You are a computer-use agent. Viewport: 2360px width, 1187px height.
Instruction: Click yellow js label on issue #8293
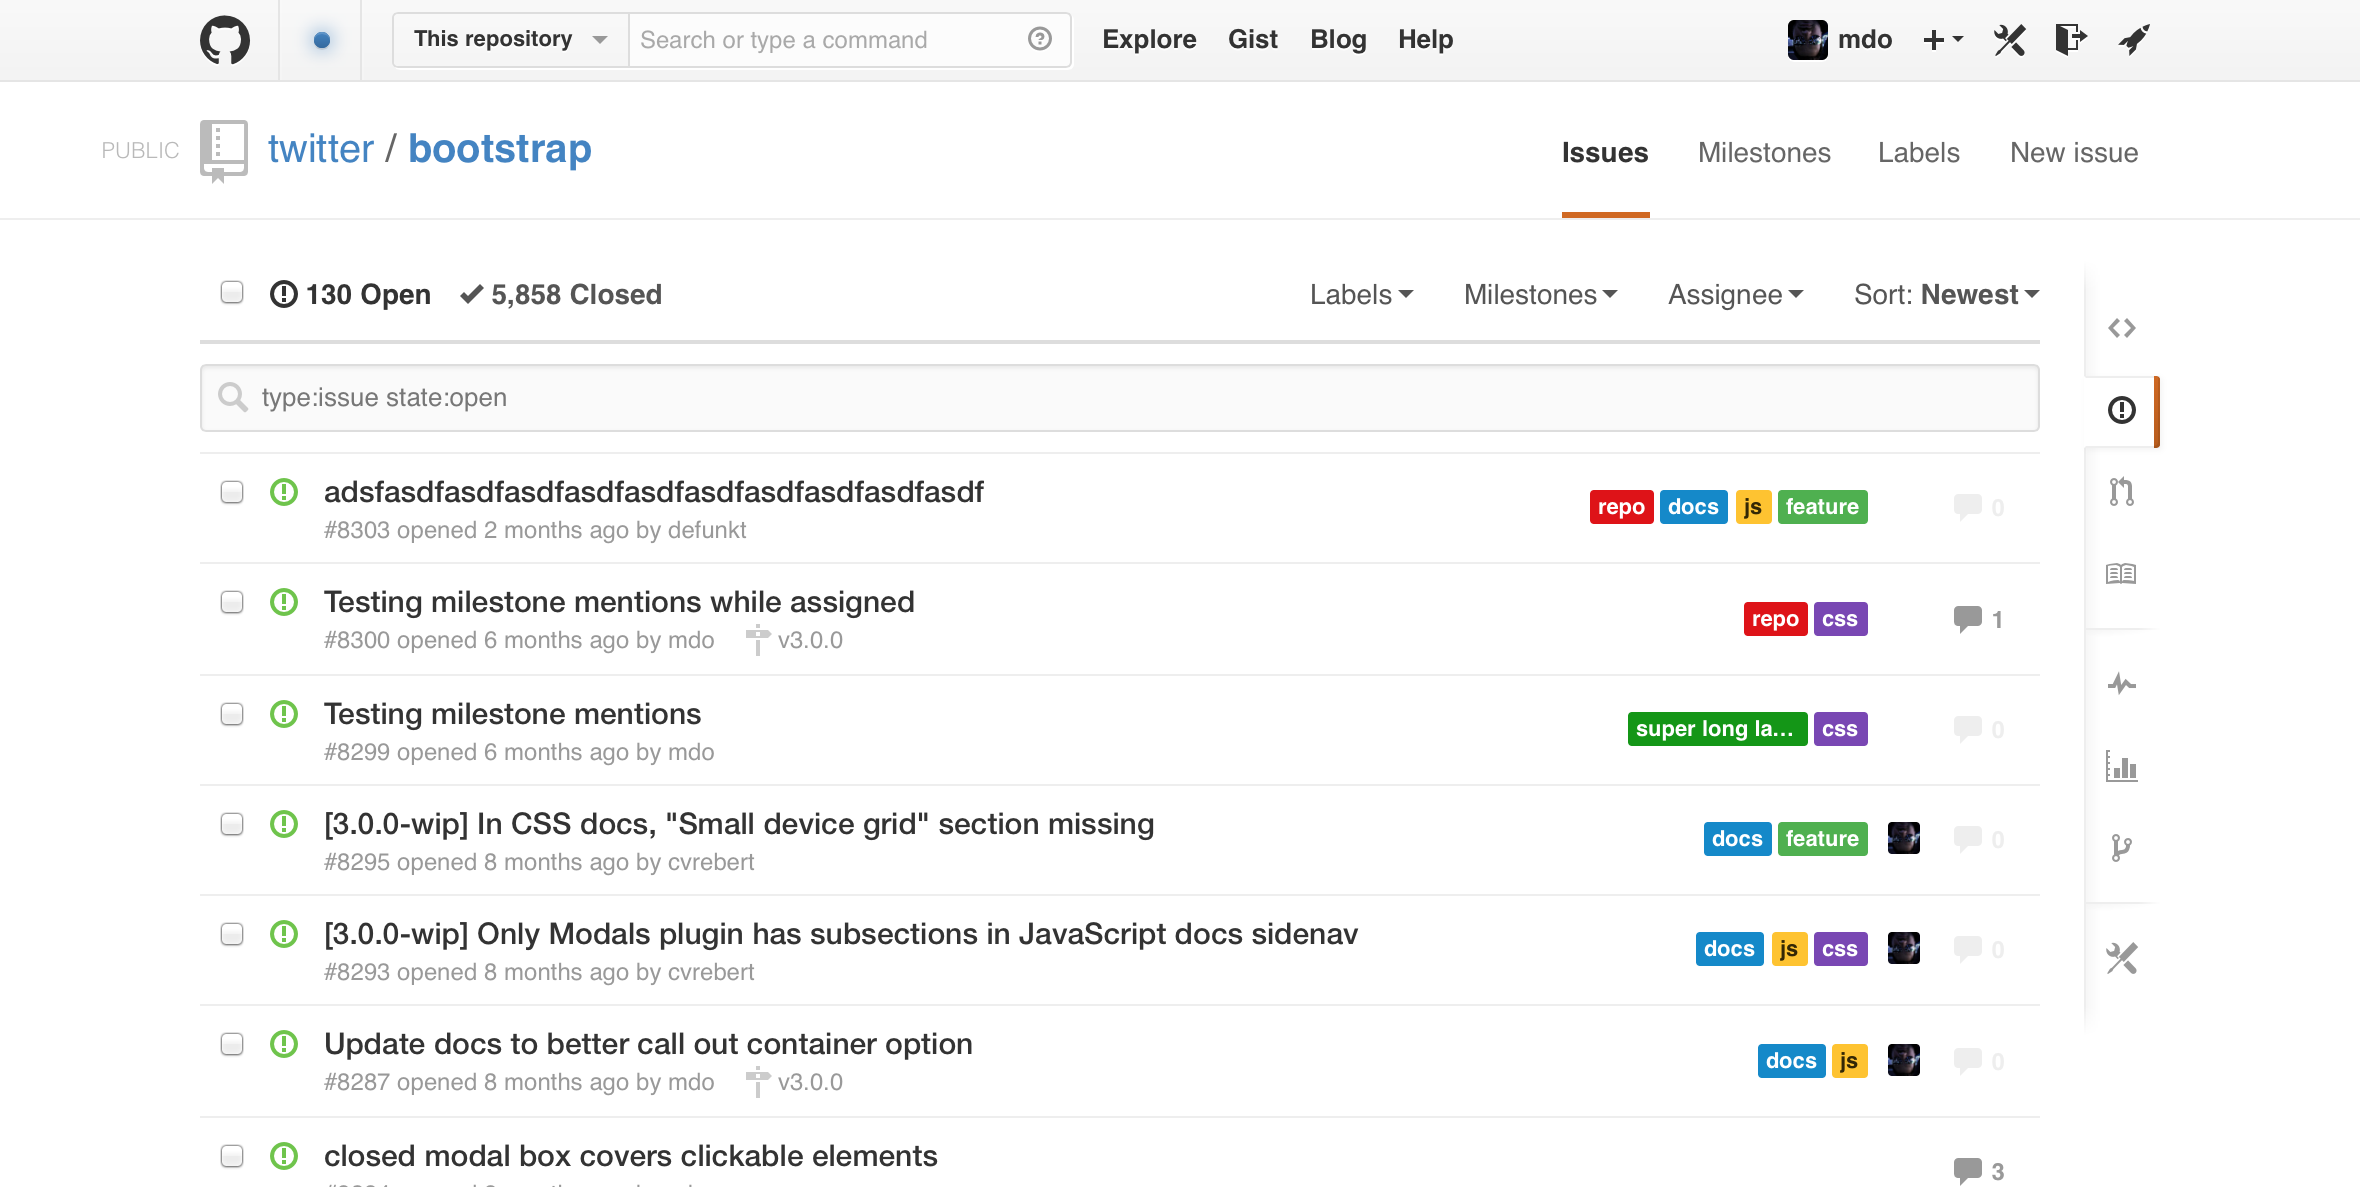1789,949
